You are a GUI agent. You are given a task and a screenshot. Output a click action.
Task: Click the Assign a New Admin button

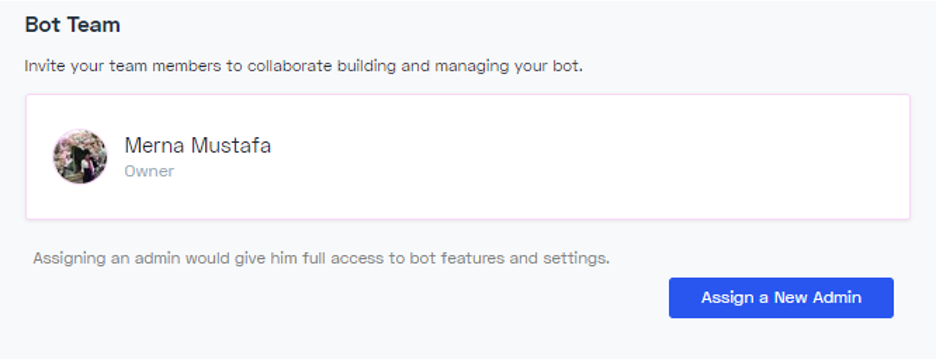pos(781,297)
